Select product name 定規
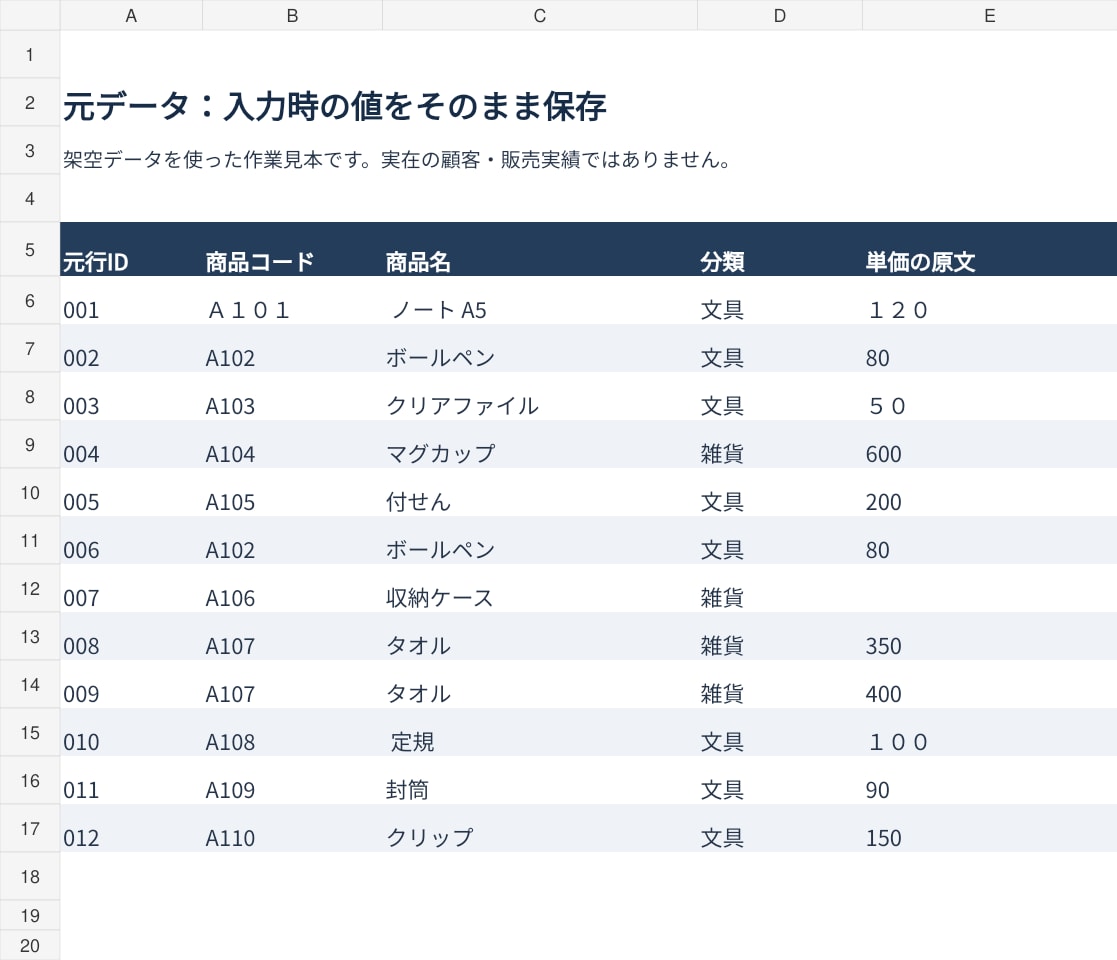 pos(539,732)
